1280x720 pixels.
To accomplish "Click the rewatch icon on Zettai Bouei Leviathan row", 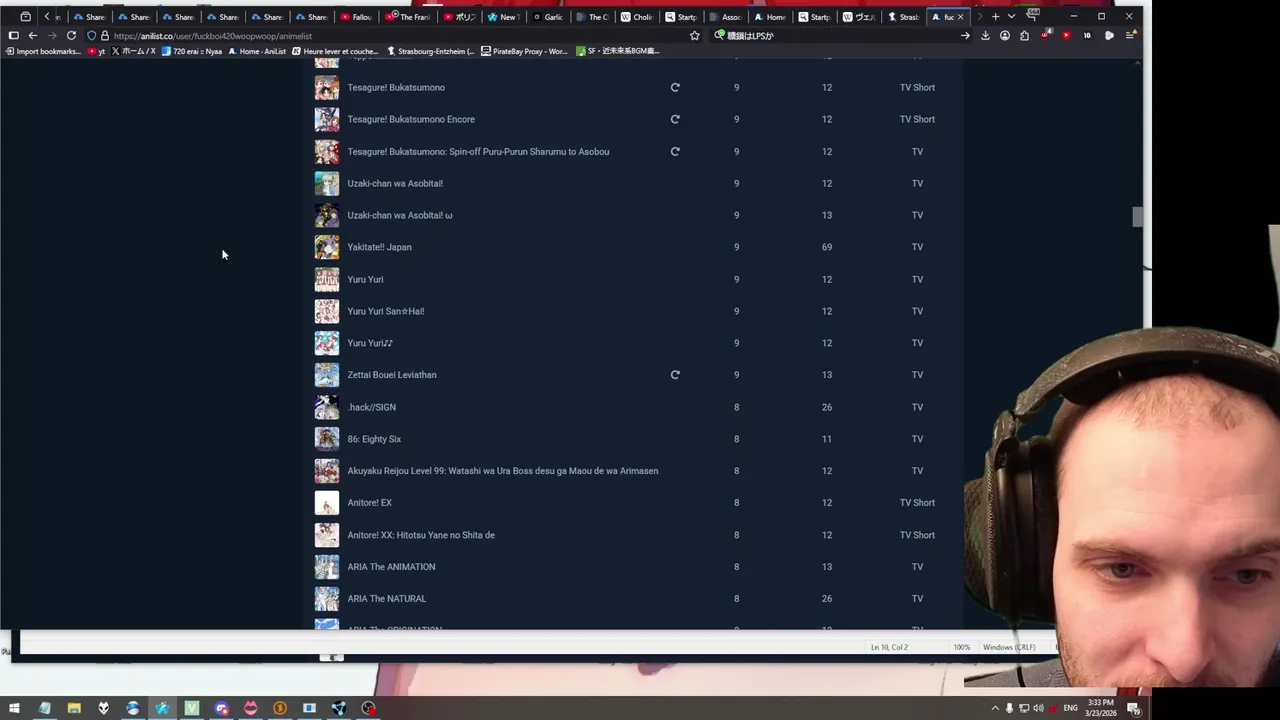I will (x=675, y=375).
